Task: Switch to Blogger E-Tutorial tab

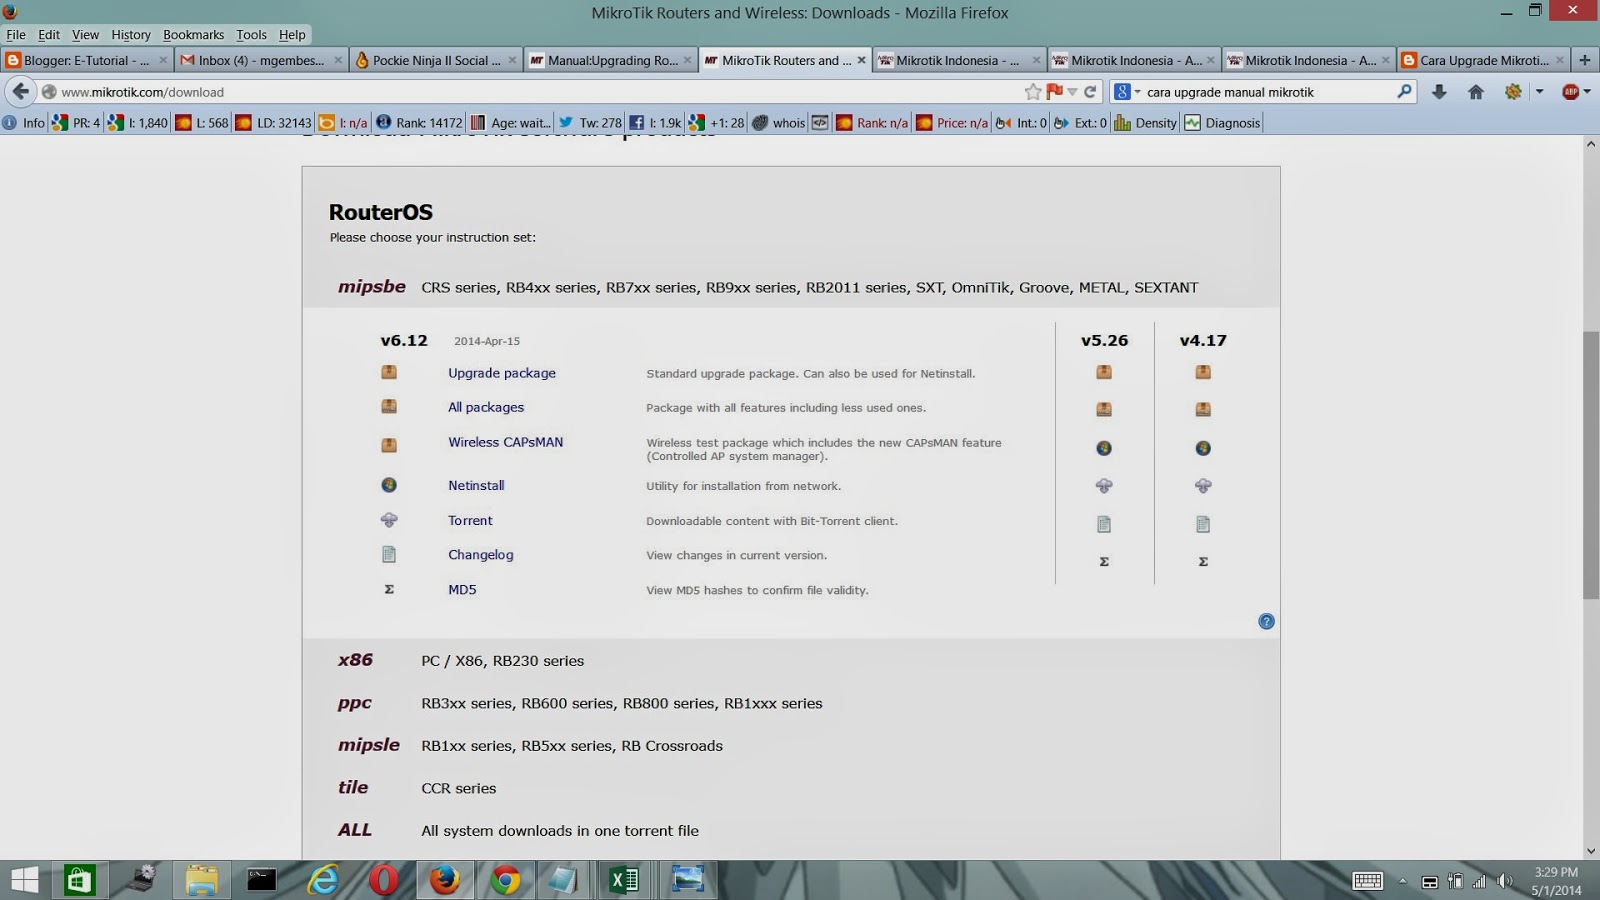Action: tap(87, 60)
